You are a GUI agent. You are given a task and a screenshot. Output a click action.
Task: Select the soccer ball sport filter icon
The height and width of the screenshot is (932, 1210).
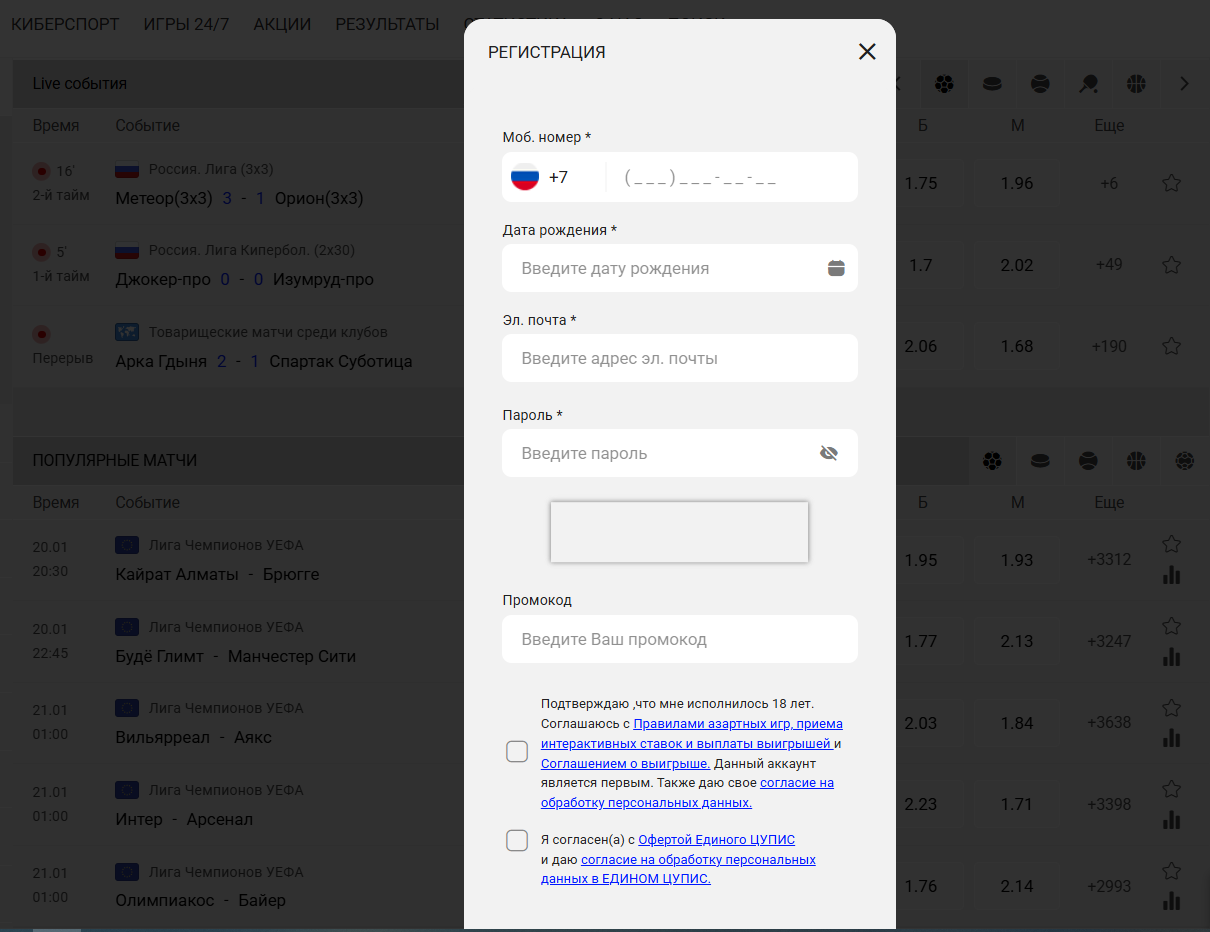click(945, 84)
